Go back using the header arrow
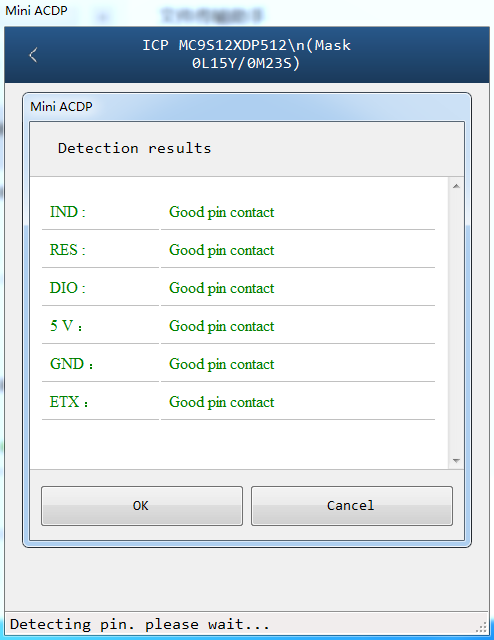The image size is (494, 640). pos(33,55)
